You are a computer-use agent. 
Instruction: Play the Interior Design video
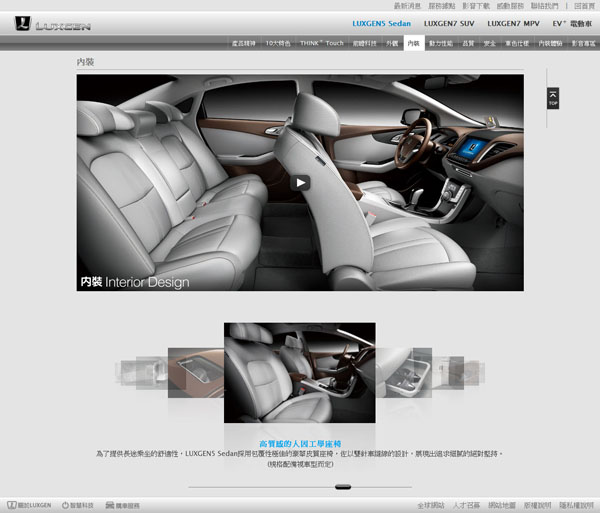pos(300,182)
